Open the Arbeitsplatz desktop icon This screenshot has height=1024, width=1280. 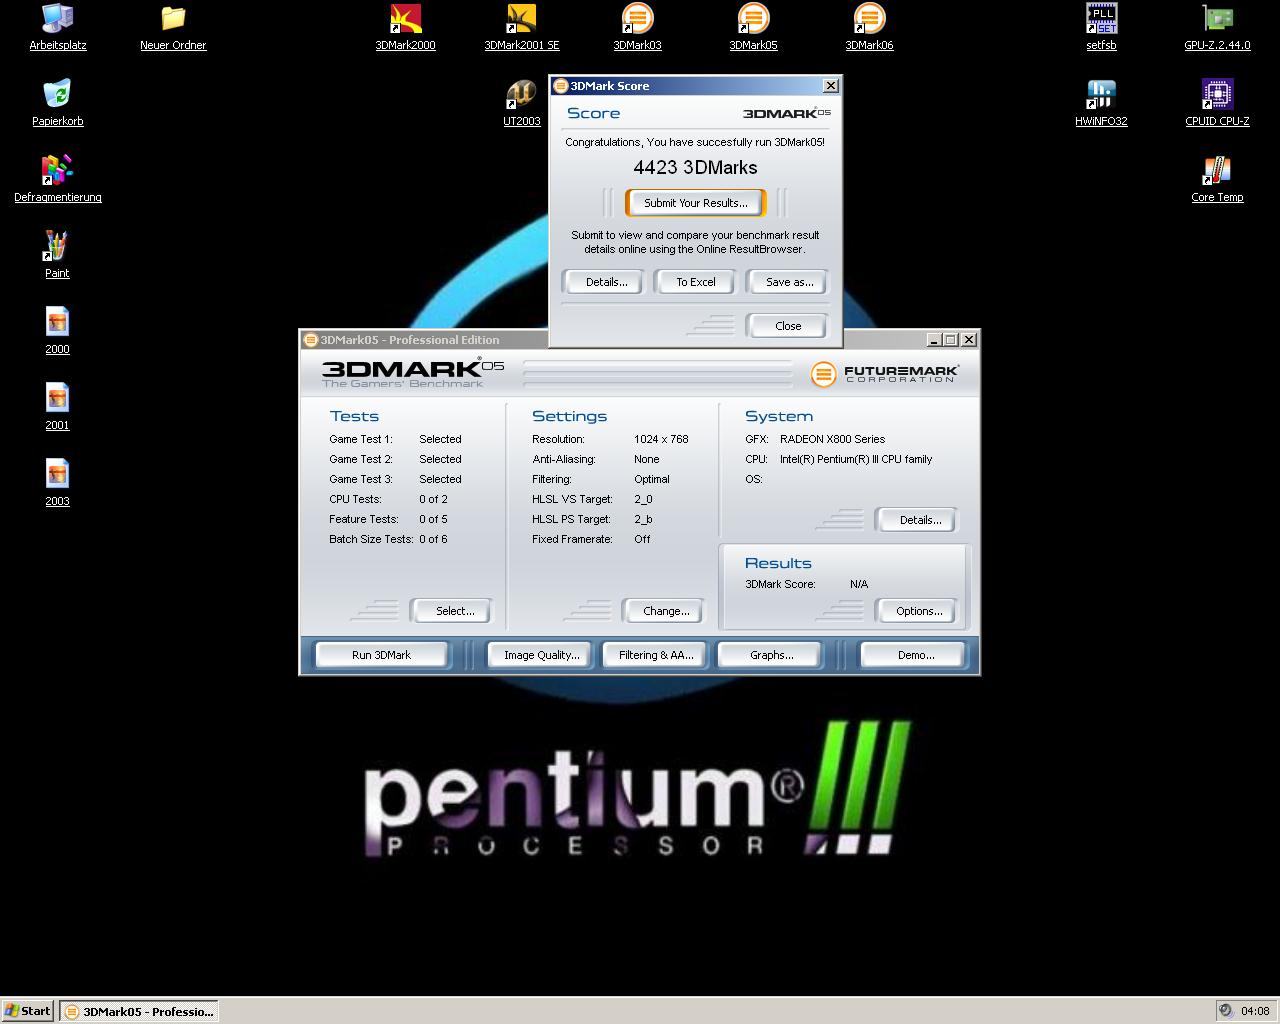57,27
